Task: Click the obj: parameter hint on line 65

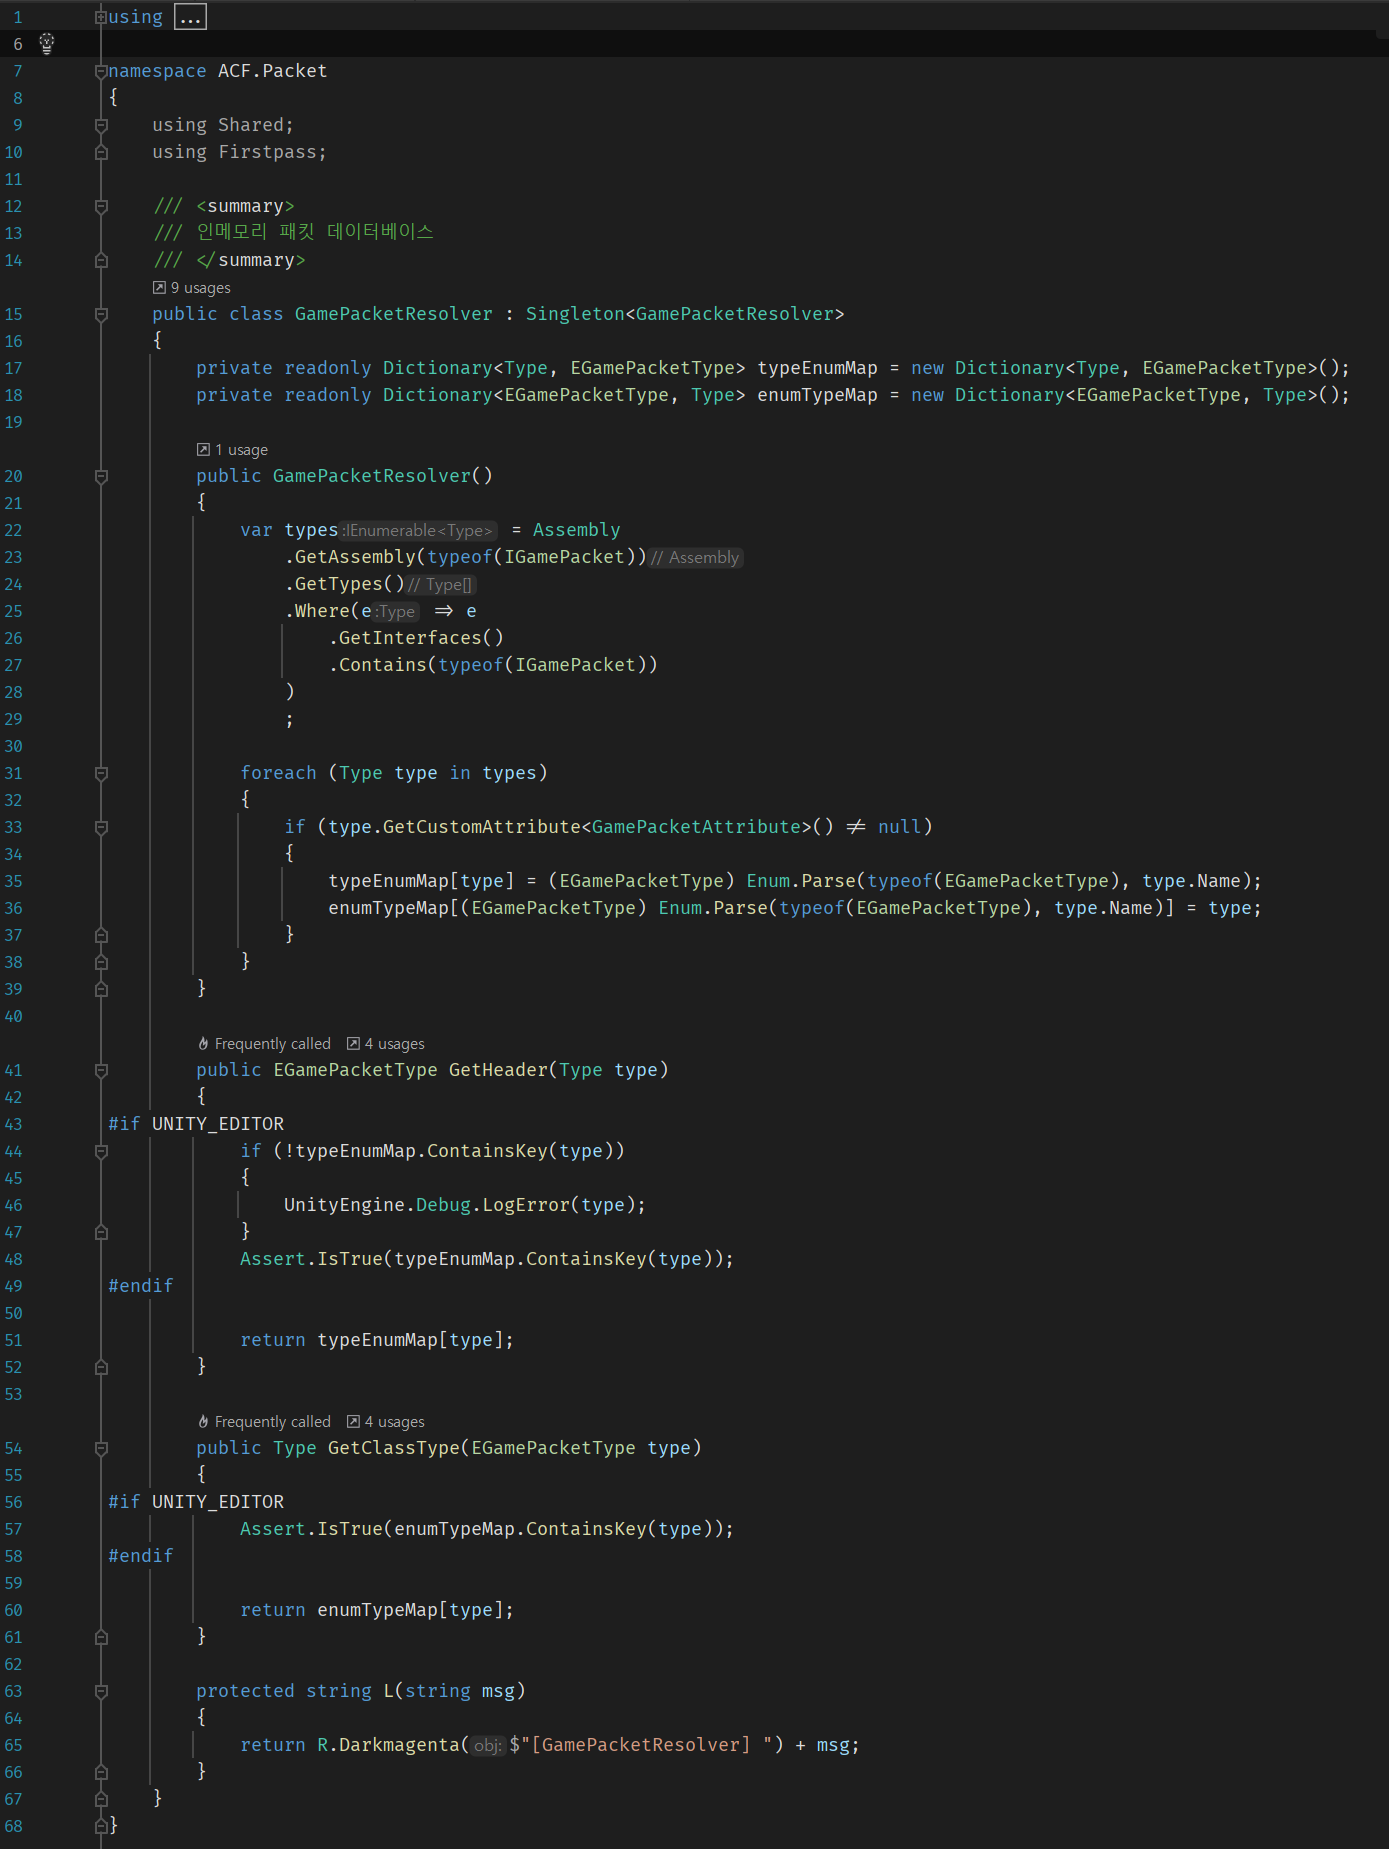Action: click(488, 1746)
